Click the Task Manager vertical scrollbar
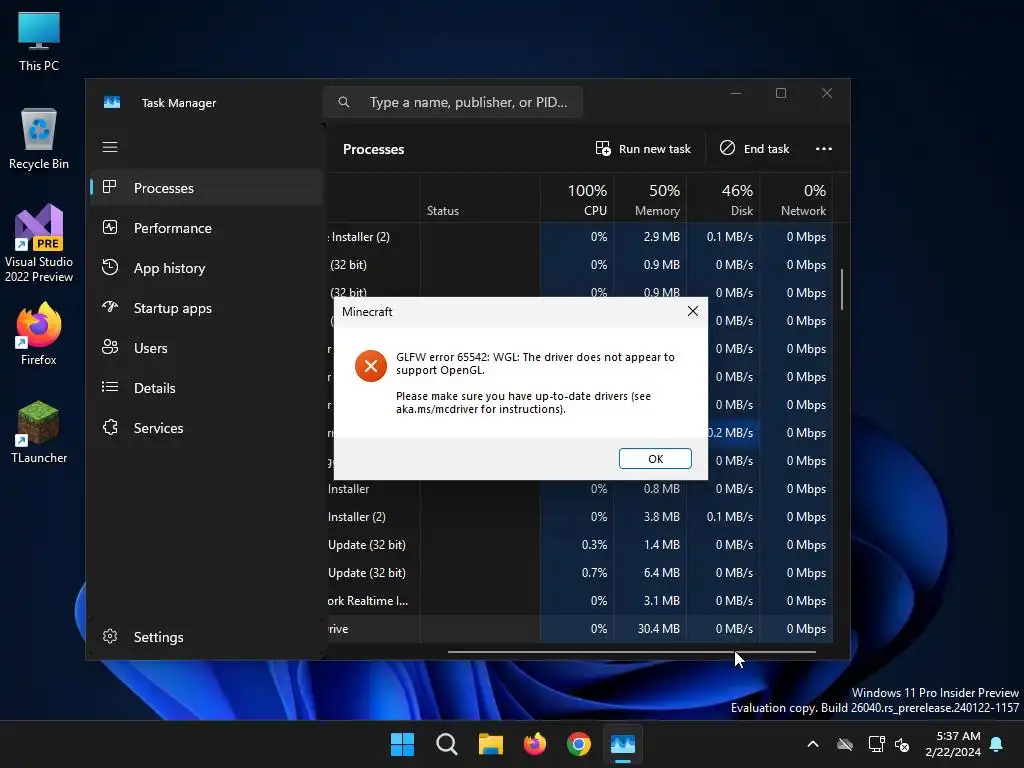The height and width of the screenshot is (768, 1024). click(842, 289)
